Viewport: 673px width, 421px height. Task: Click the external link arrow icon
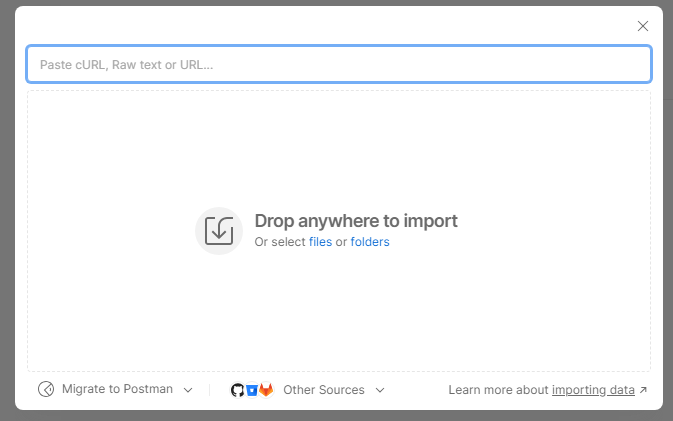click(643, 390)
